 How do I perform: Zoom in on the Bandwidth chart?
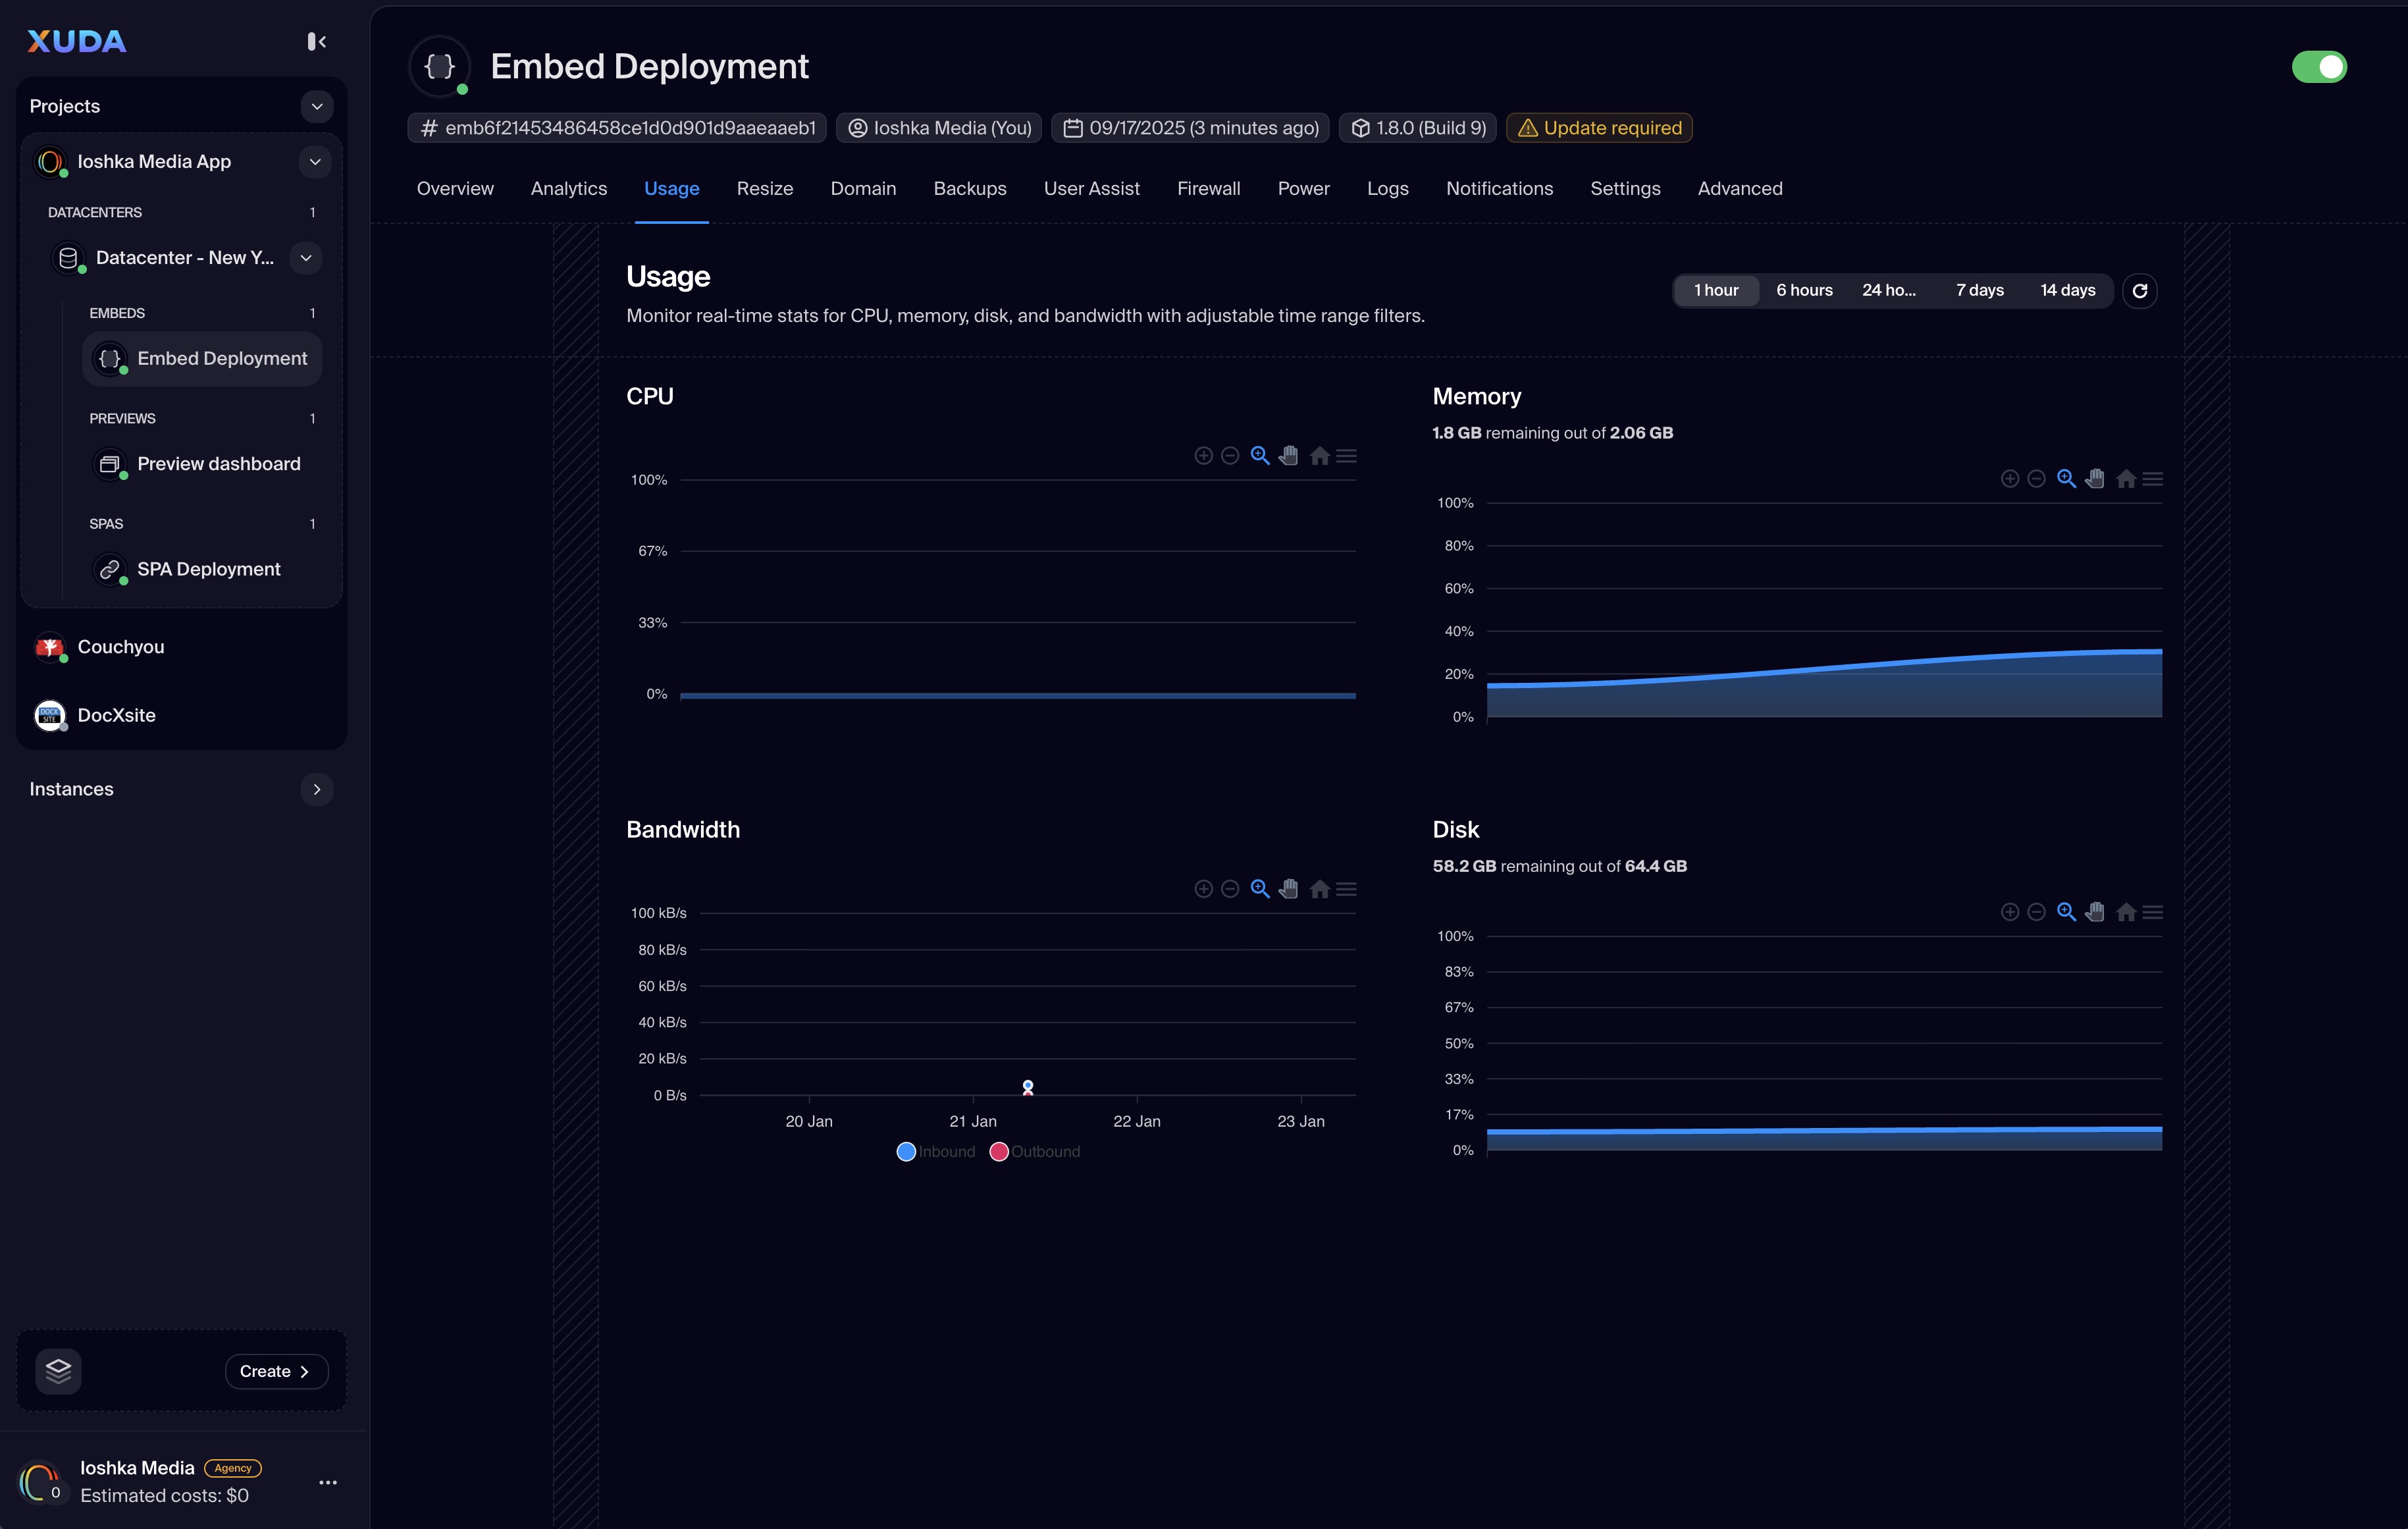click(x=1203, y=889)
